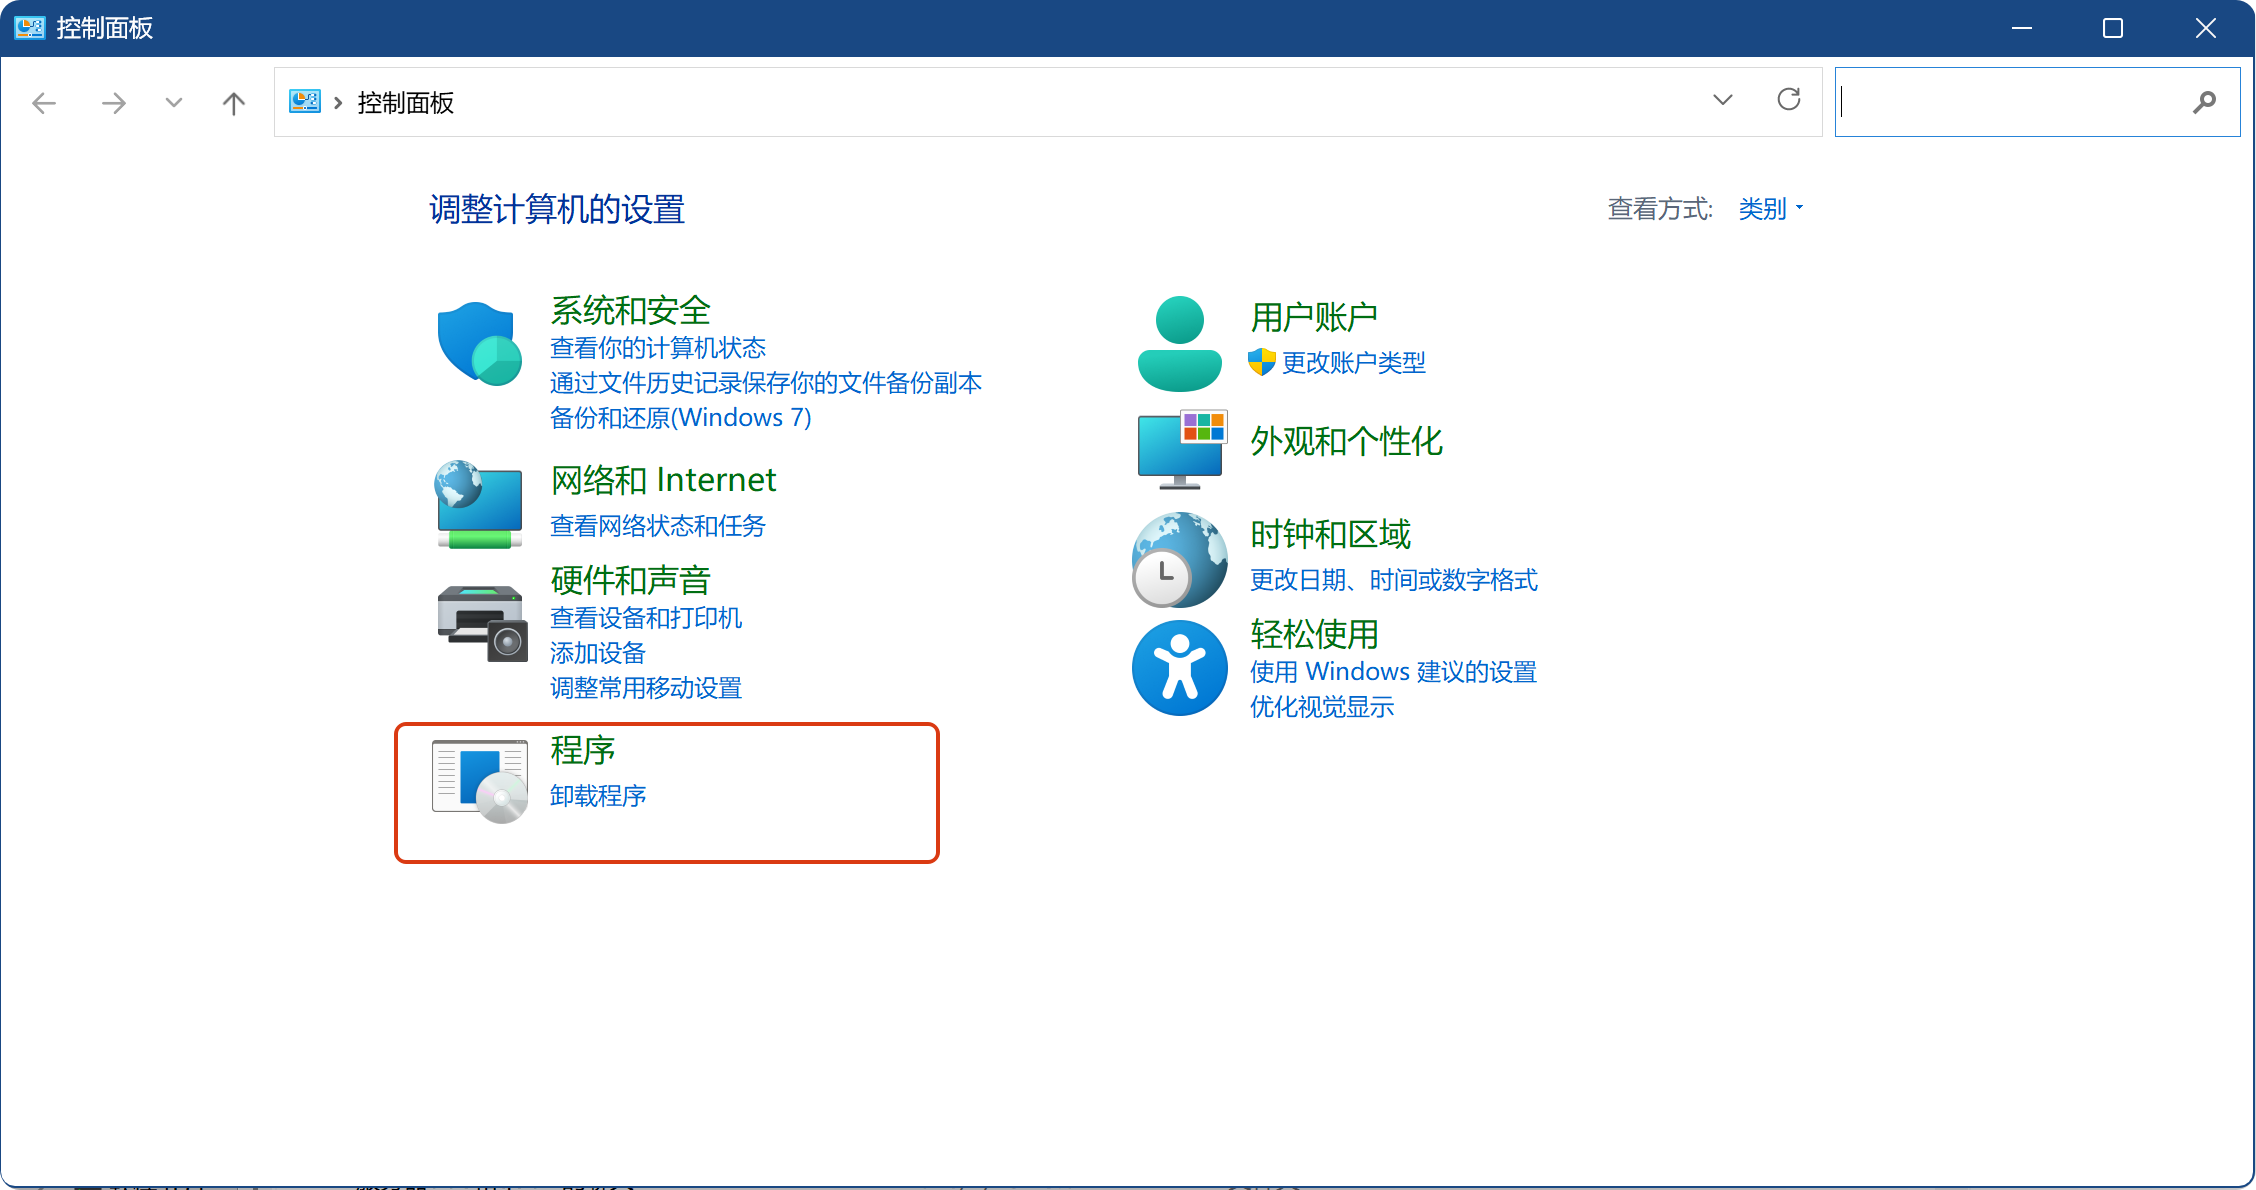Open the 网络和 Internet heading
Screen dimensions: 2256x1190
click(x=663, y=480)
